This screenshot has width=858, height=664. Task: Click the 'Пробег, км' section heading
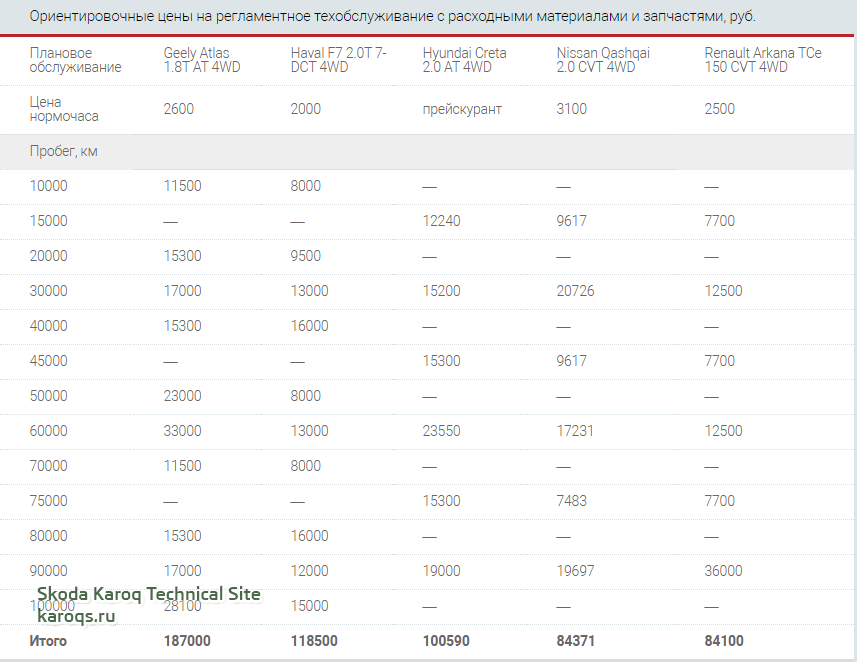coord(63,152)
